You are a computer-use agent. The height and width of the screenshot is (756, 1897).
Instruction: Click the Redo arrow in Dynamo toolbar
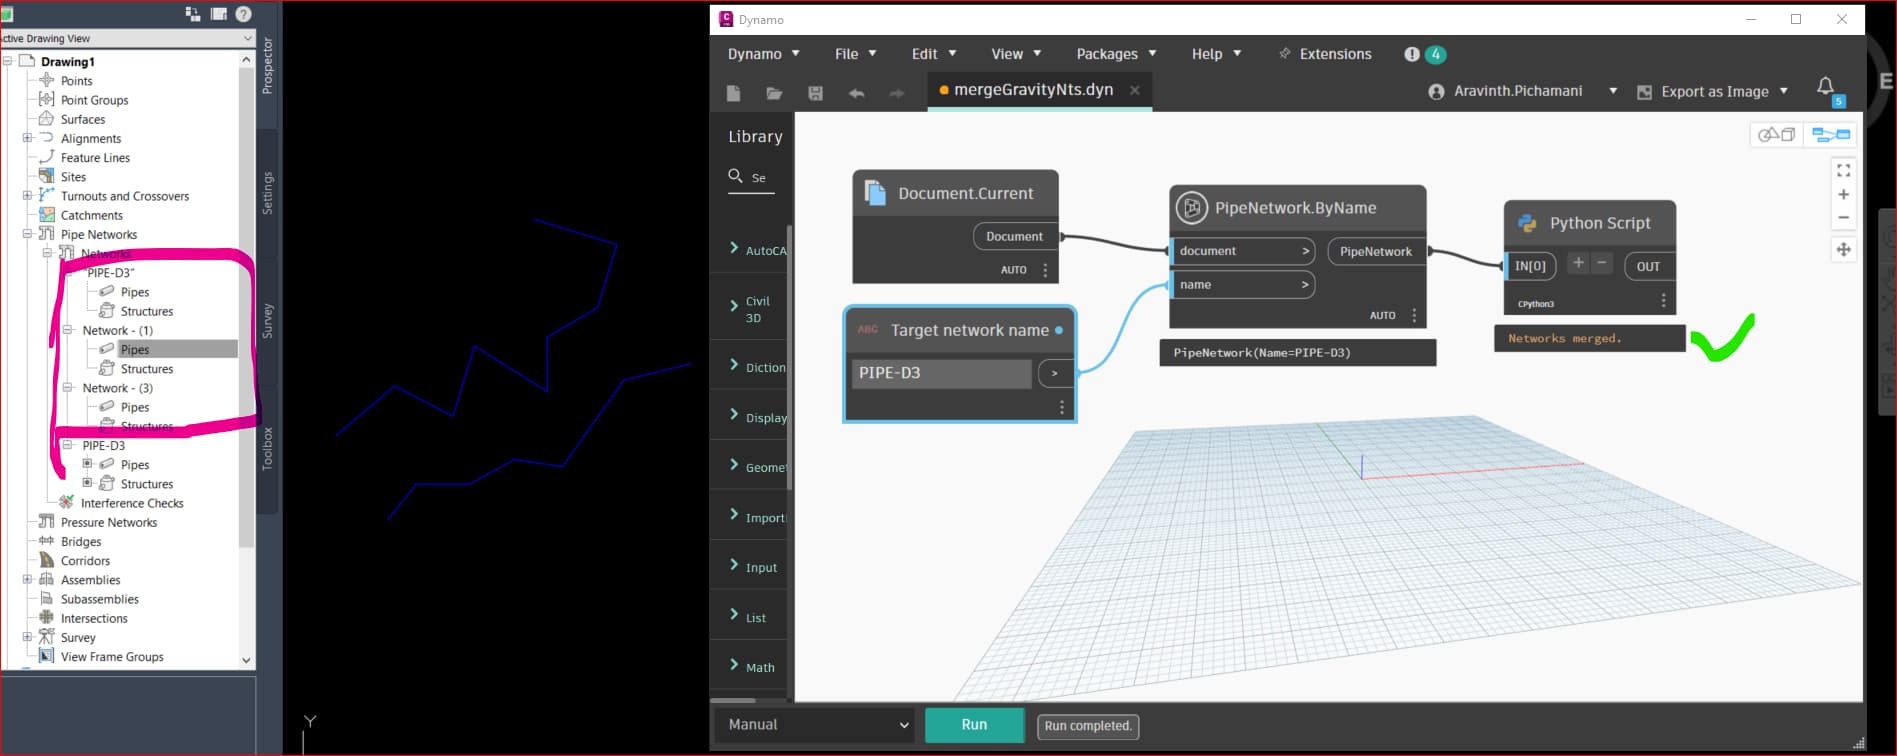[x=897, y=93]
